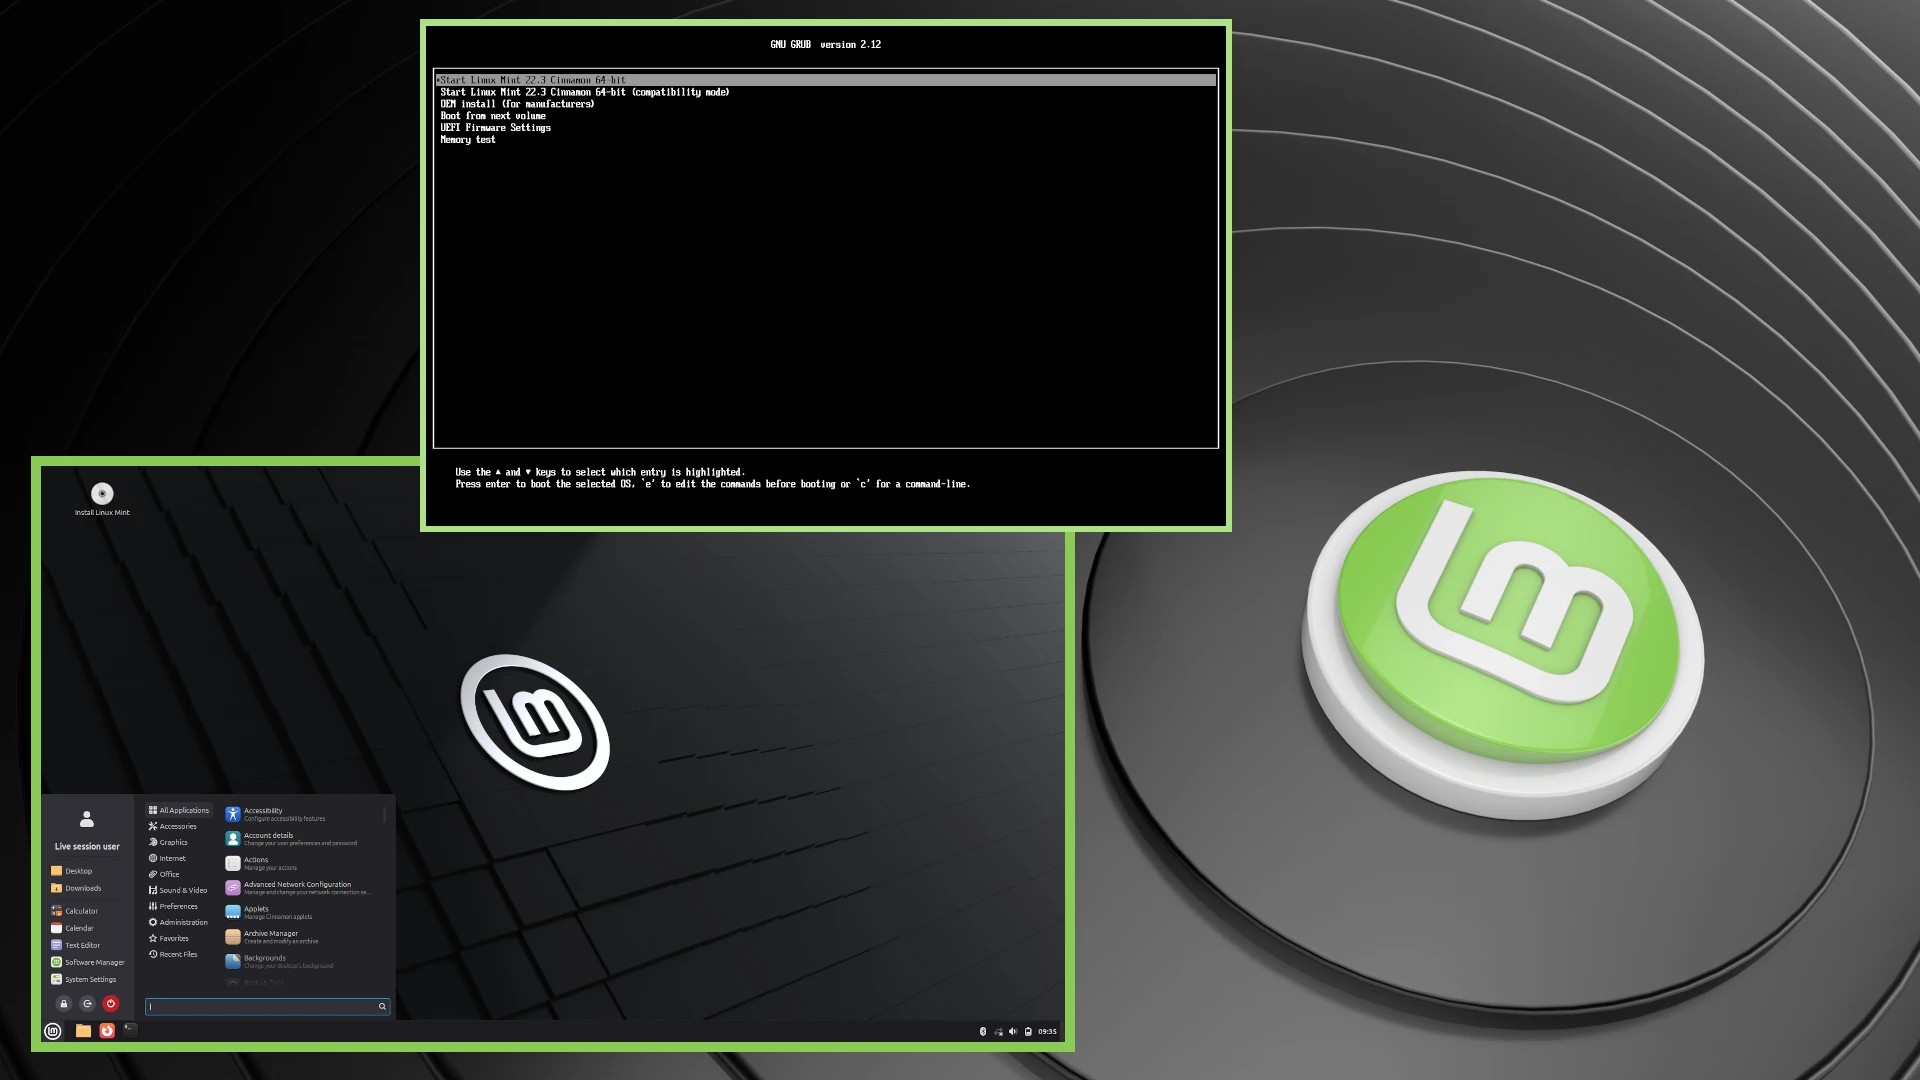Launch Software Manager from favorites
This screenshot has height=1080, width=1920.
click(88, 962)
